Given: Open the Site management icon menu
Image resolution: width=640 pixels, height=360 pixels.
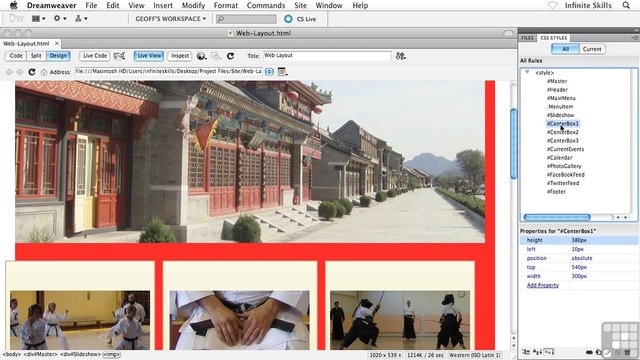Looking at the screenshot, I should [x=81, y=18].
